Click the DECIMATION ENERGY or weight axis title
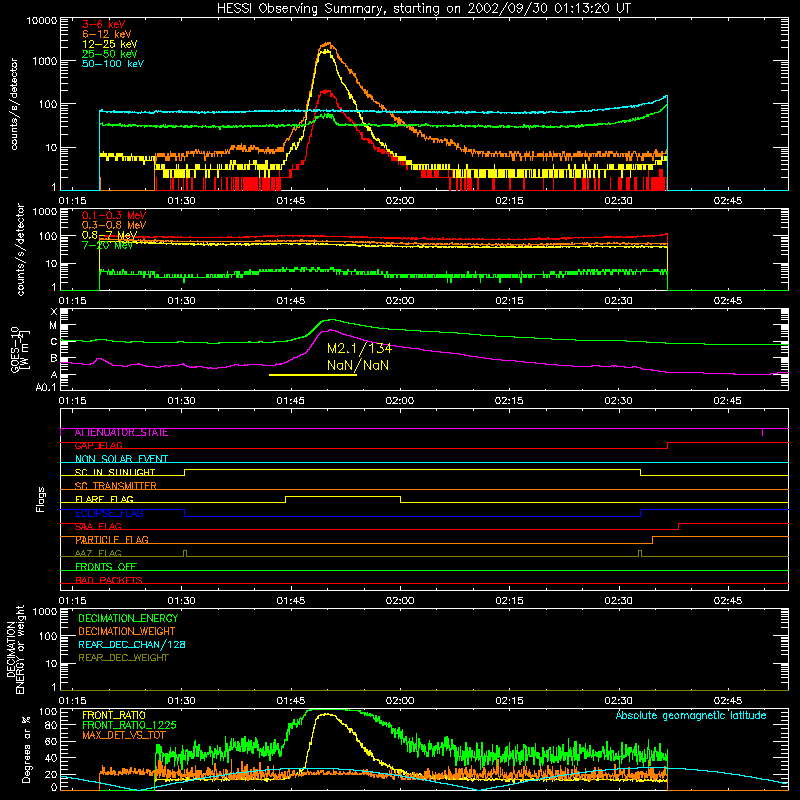The image size is (800, 800). pyautogui.click(x=15, y=649)
